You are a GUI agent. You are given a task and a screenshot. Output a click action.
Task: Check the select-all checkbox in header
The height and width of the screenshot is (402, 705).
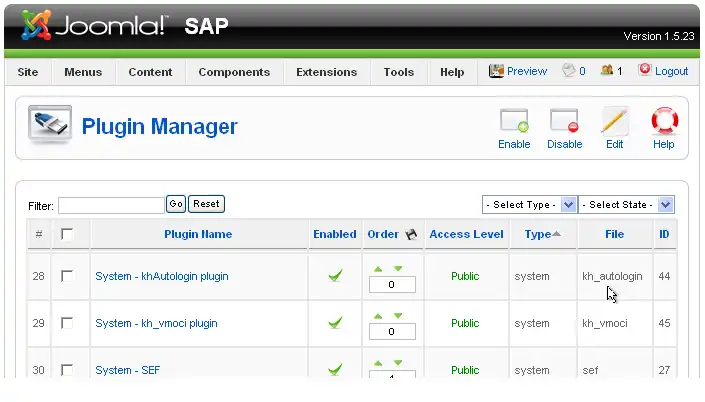click(67, 234)
